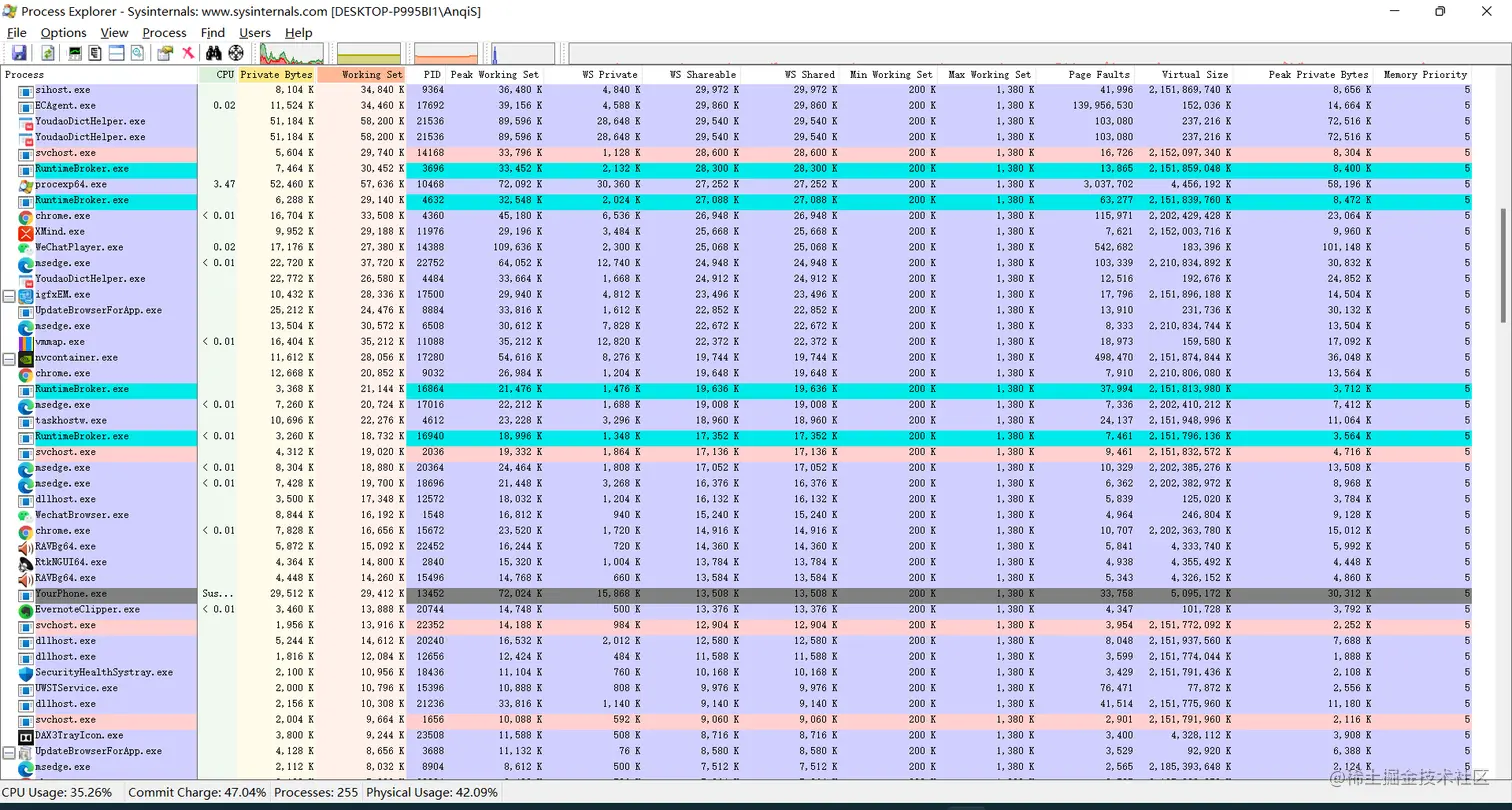Click the yellow commit history graph
The image size is (1512, 810).
tap(369, 54)
